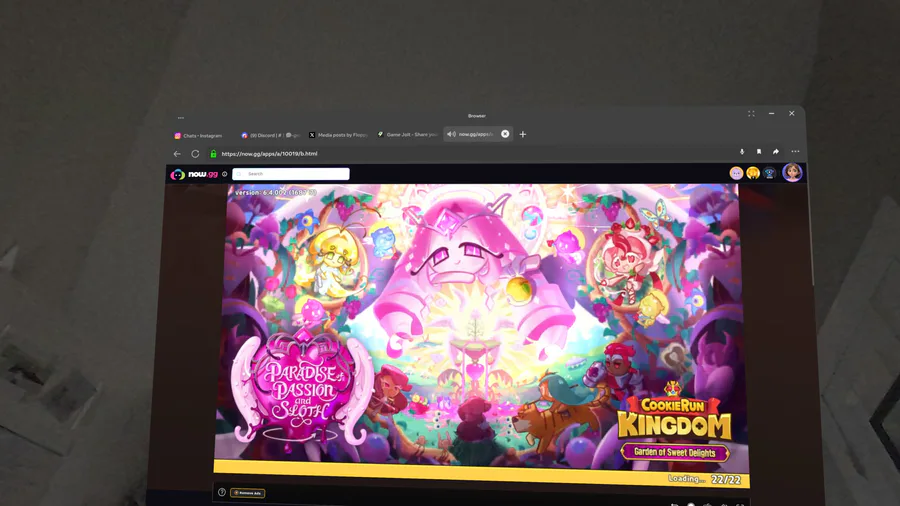This screenshot has width=900, height=506.
Task: Click the yellow loading progress bar
Action: click(481, 475)
